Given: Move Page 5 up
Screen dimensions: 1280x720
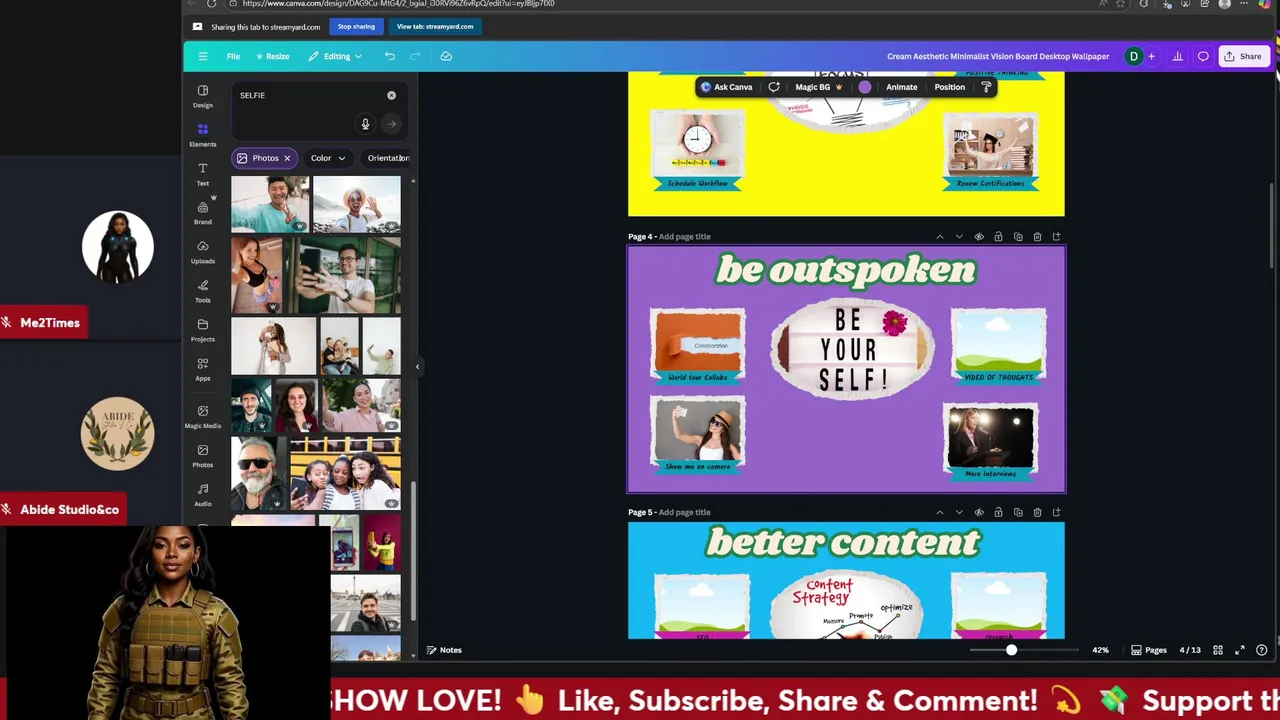Looking at the screenshot, I should pyautogui.click(x=940, y=512).
